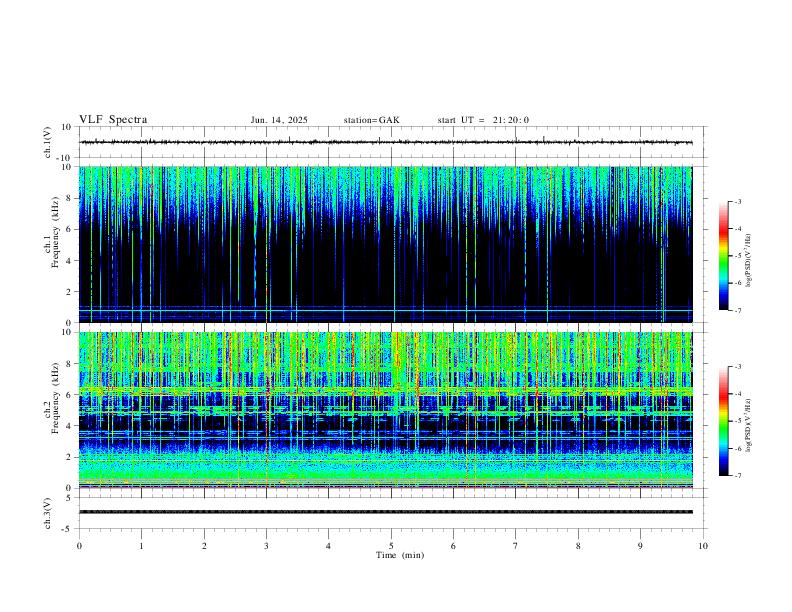Click the "-3" label on ch.2 color bar
792x612 pixels.
(x=737, y=367)
